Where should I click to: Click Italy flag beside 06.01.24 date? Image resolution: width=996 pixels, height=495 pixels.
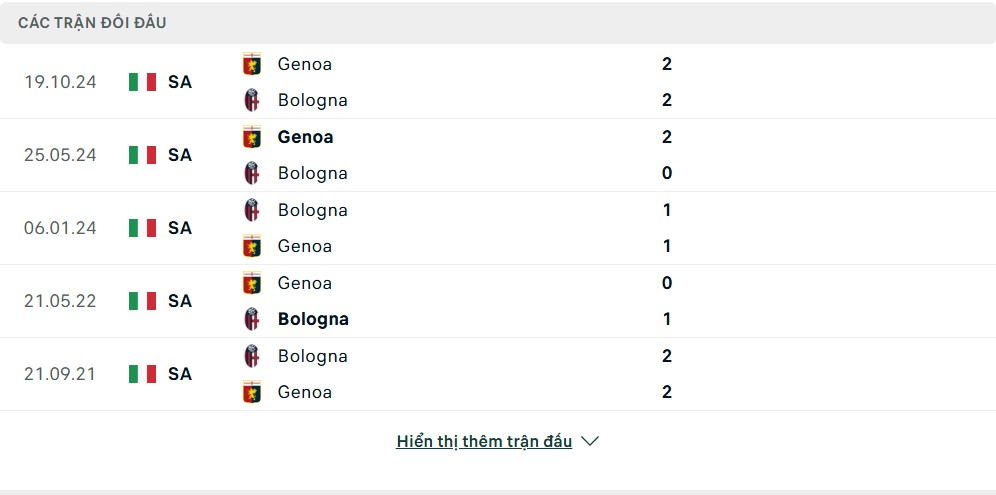click(142, 227)
